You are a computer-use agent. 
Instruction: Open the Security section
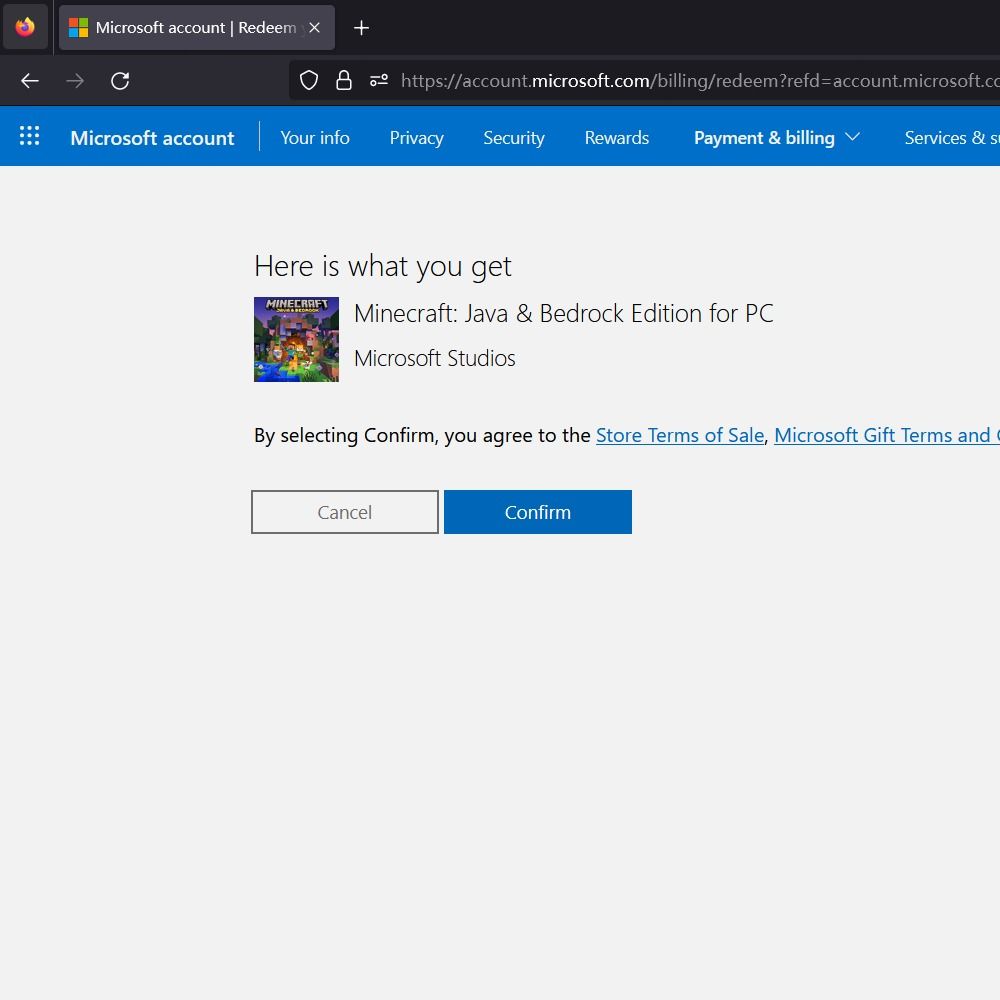[x=513, y=138]
